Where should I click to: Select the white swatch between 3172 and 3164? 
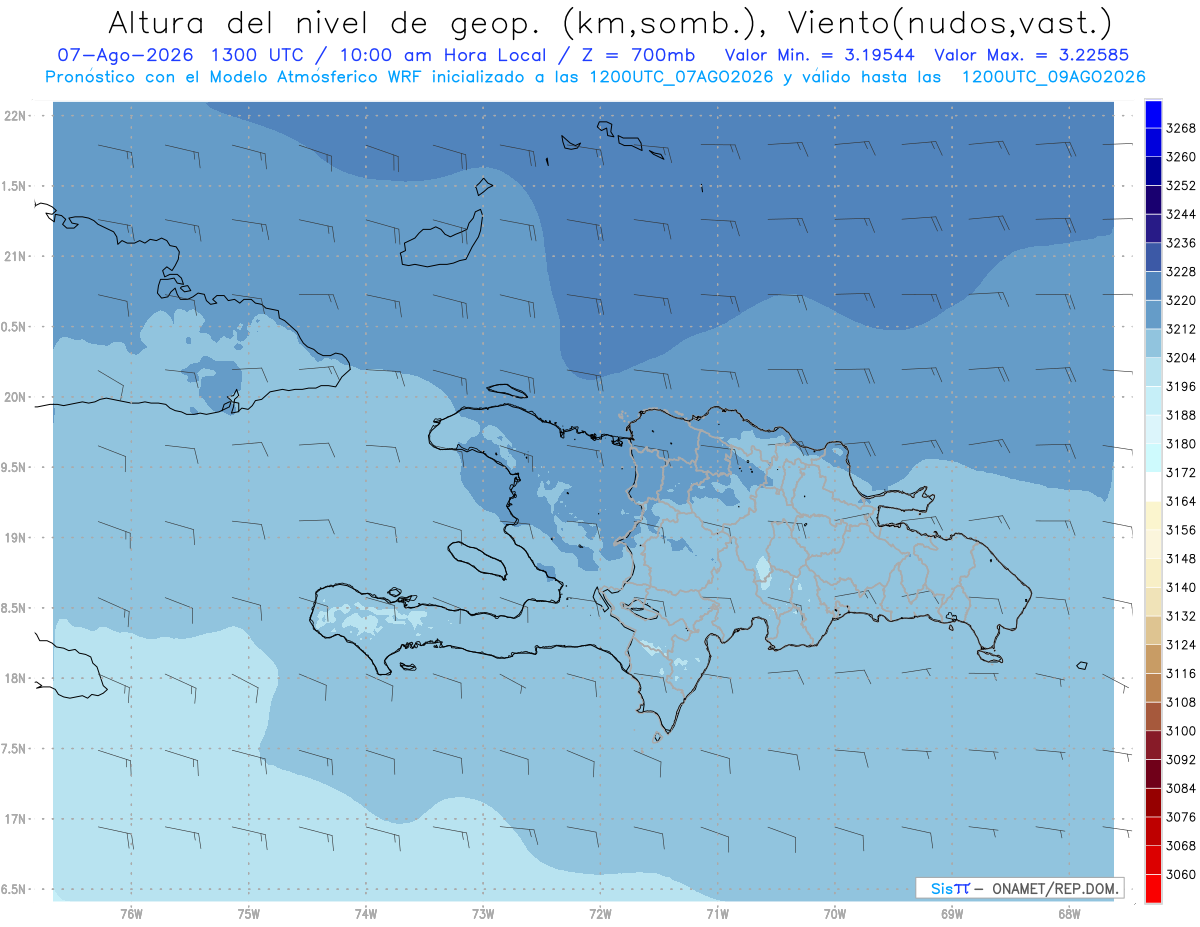pyautogui.click(x=1152, y=486)
